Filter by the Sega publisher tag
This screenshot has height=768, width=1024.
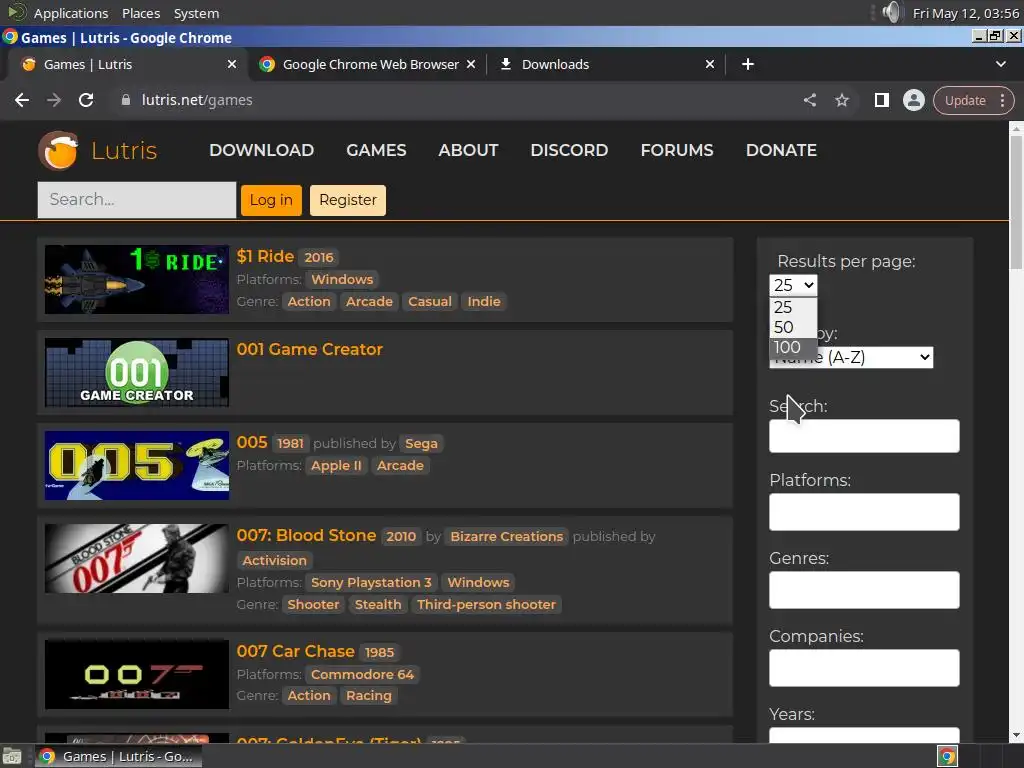[x=421, y=443]
